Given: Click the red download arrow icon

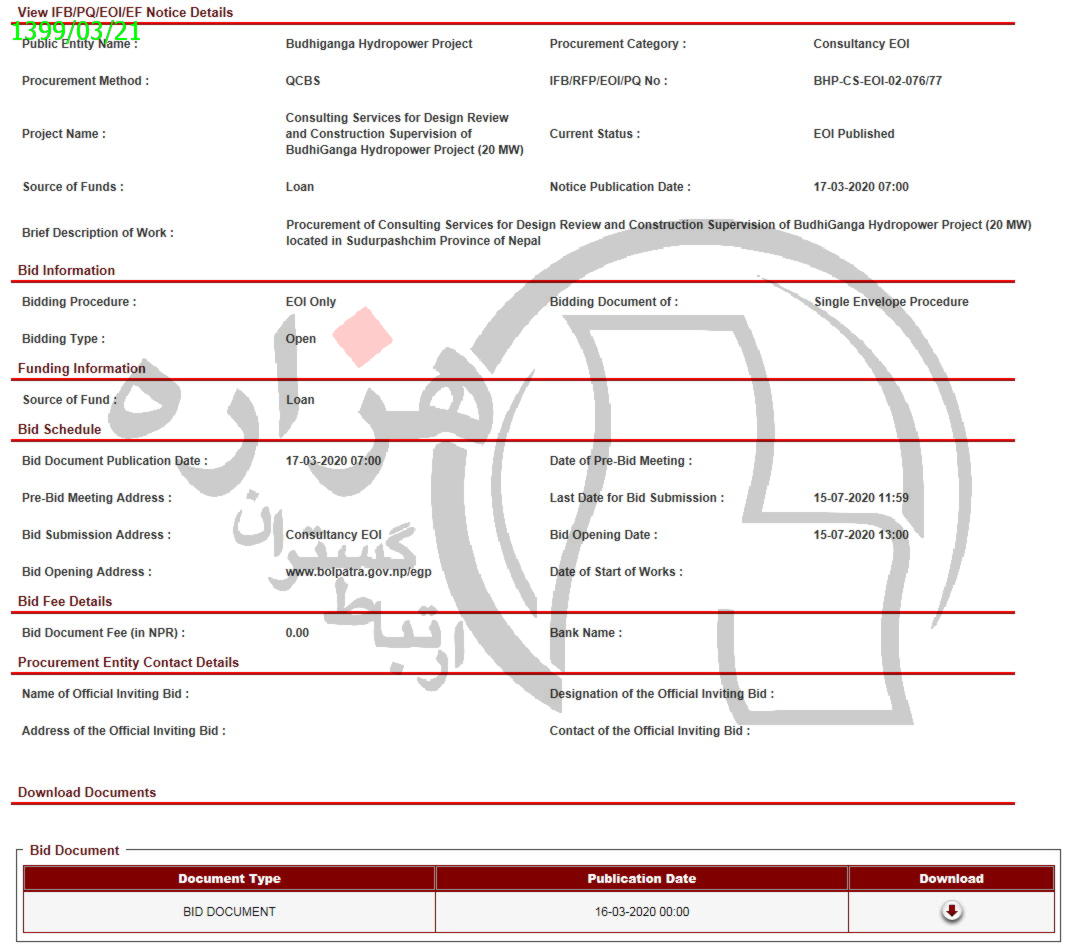Looking at the screenshot, I should pos(951,911).
